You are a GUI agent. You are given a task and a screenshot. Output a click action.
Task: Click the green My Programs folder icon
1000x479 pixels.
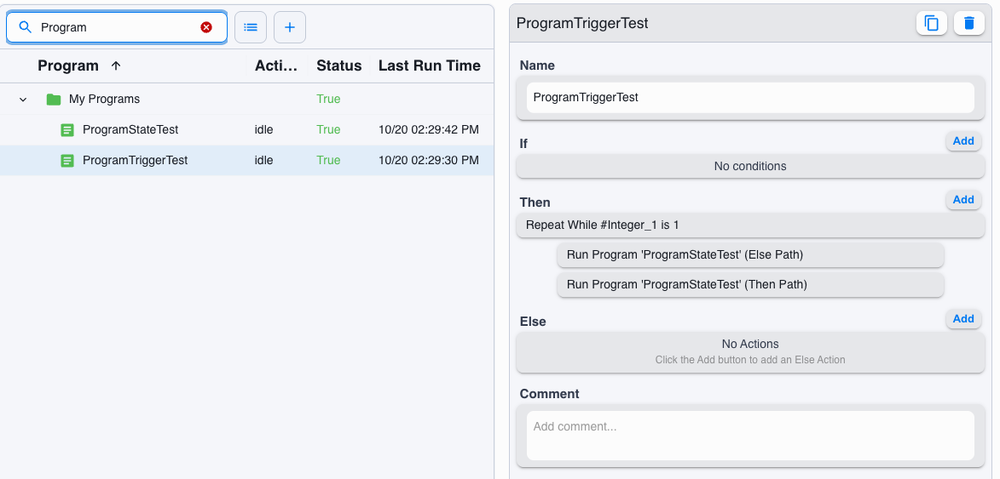click(x=54, y=99)
